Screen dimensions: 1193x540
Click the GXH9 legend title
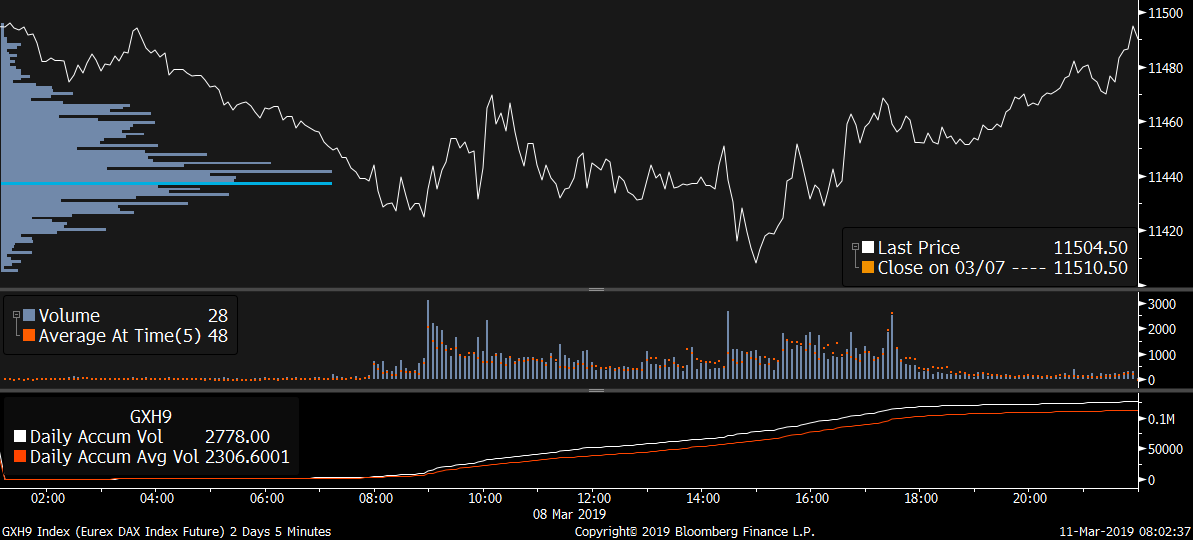(151, 413)
